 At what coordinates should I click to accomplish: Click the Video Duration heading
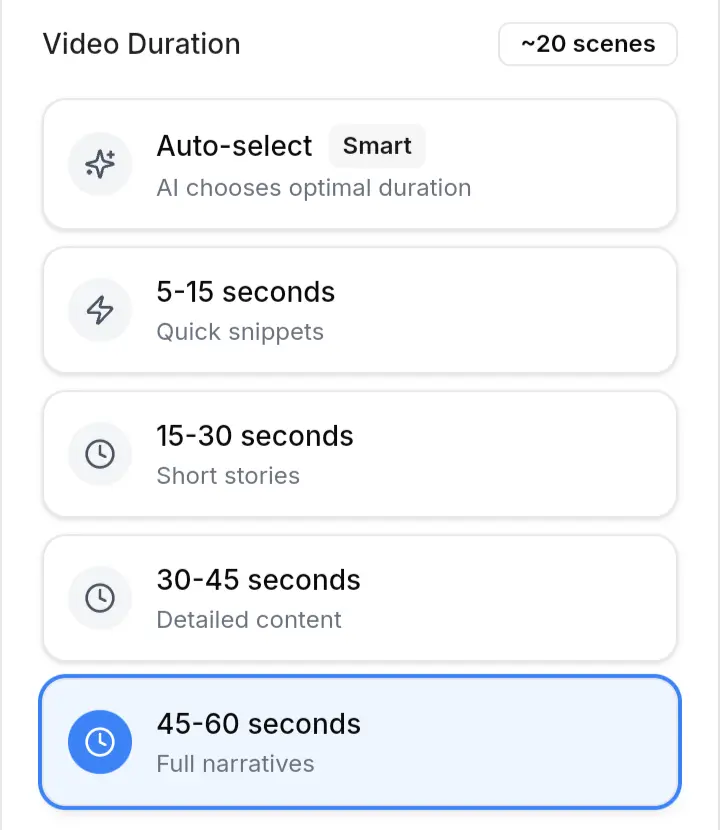(141, 44)
